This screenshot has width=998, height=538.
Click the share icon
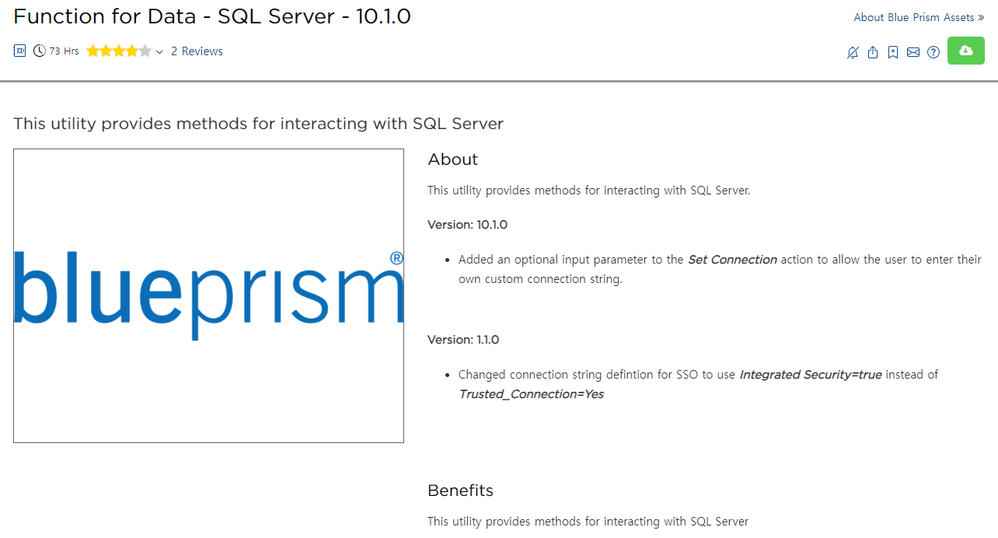pyautogui.click(x=873, y=52)
